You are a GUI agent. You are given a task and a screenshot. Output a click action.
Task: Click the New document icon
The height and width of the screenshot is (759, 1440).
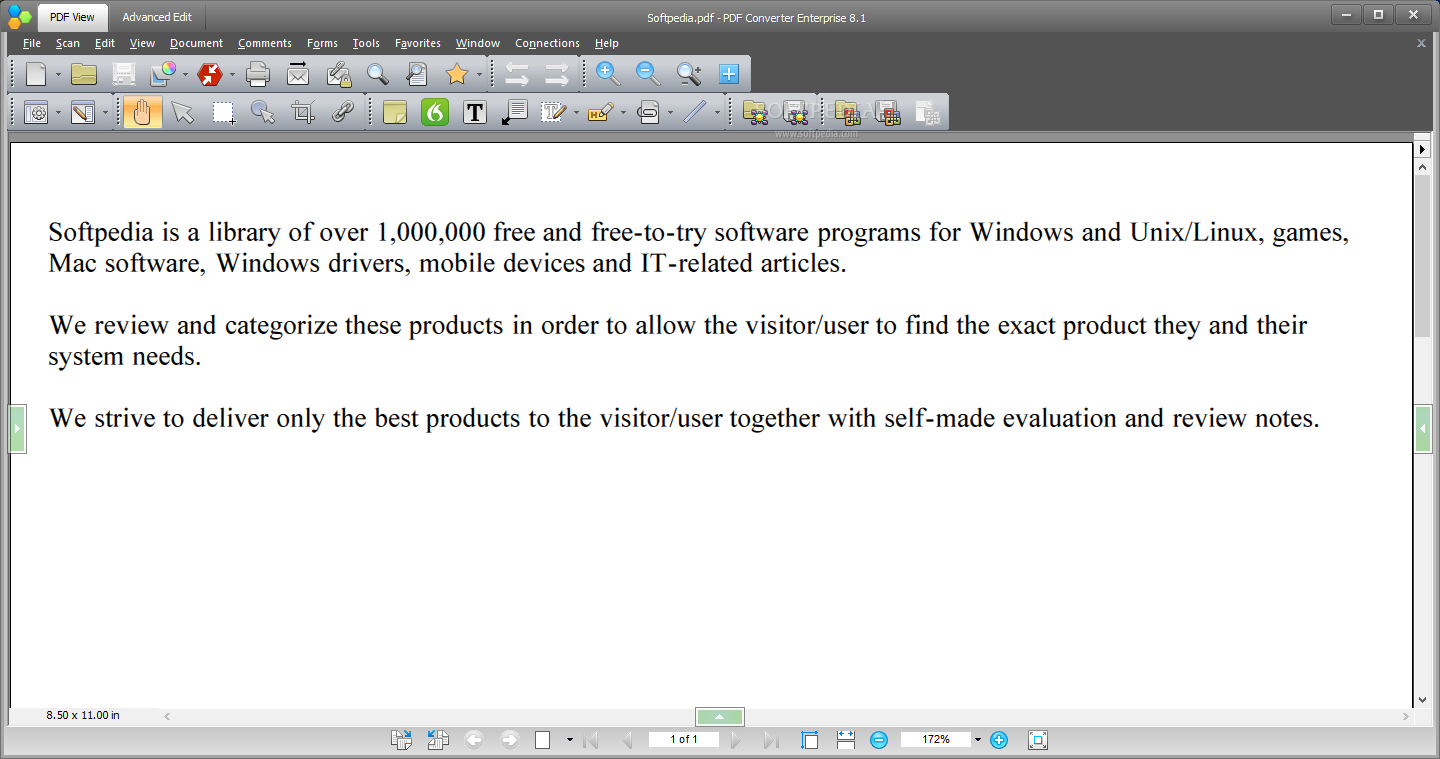(36, 73)
